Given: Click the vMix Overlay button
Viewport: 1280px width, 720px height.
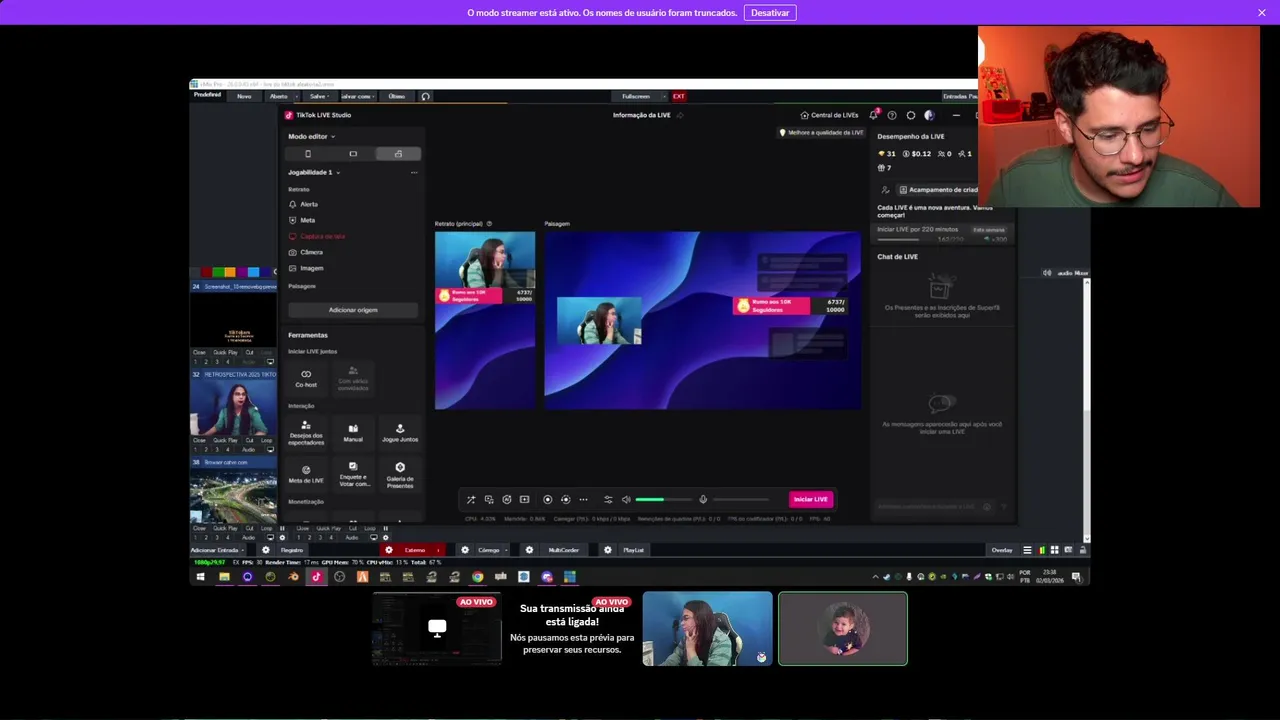Looking at the screenshot, I should point(1001,550).
